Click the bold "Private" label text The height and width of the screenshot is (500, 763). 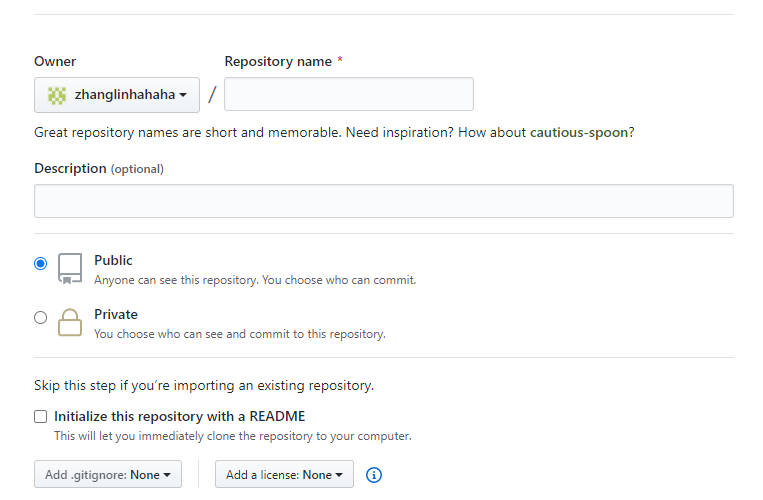click(116, 314)
